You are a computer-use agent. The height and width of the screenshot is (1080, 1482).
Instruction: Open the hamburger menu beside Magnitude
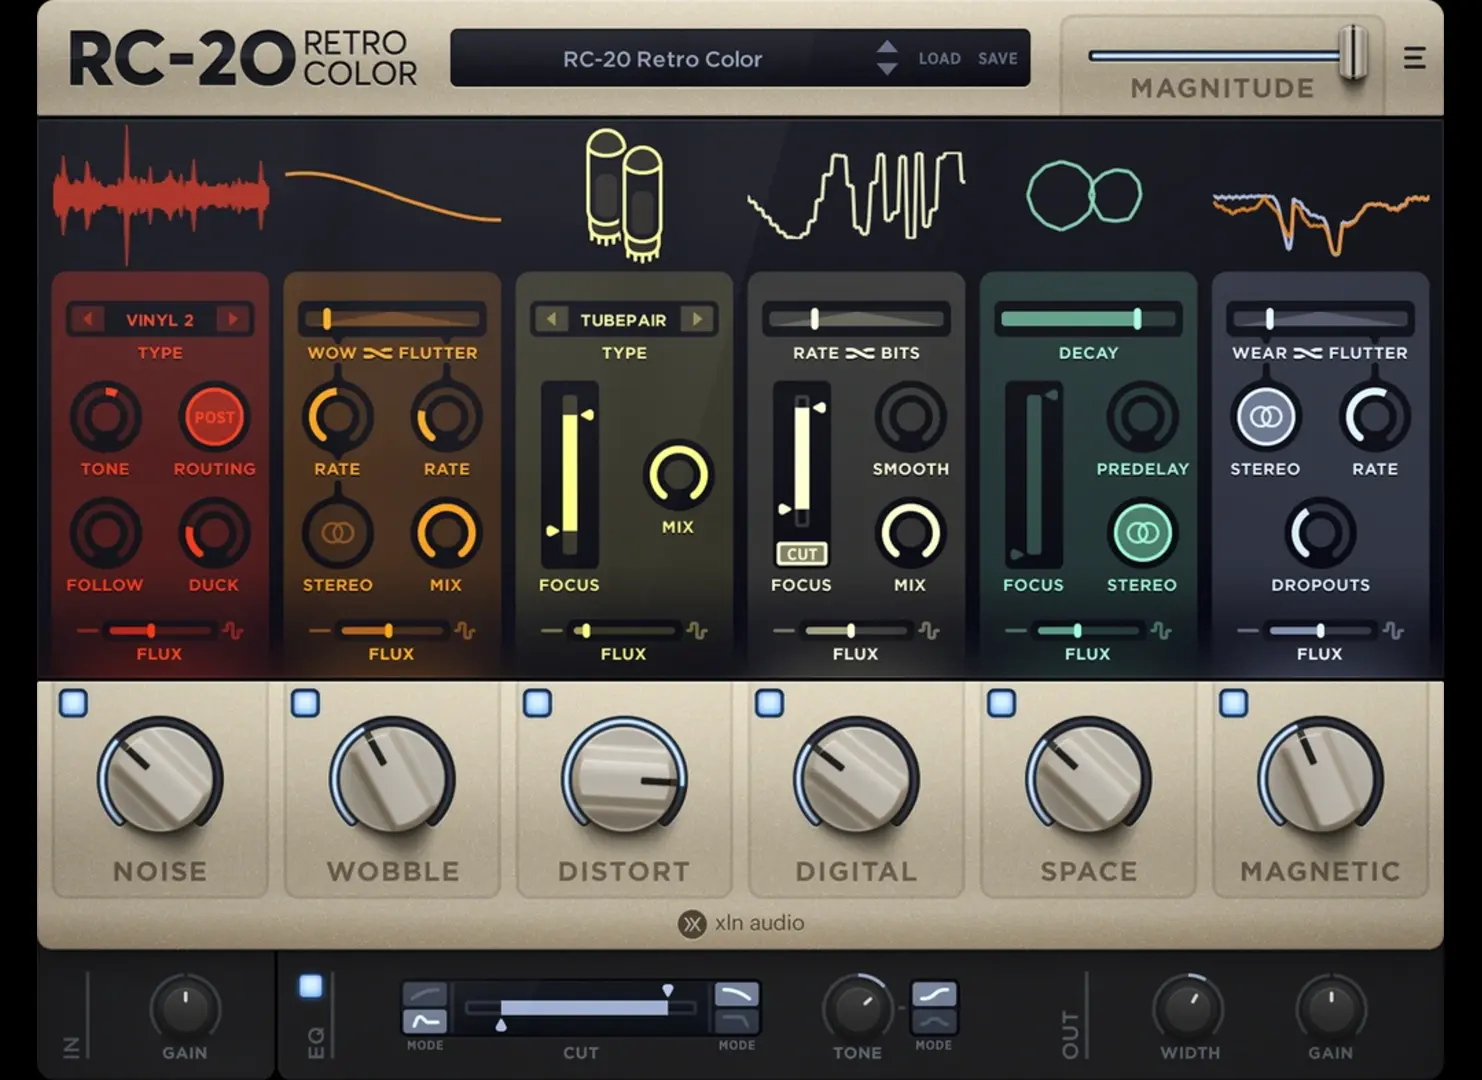click(x=1413, y=58)
